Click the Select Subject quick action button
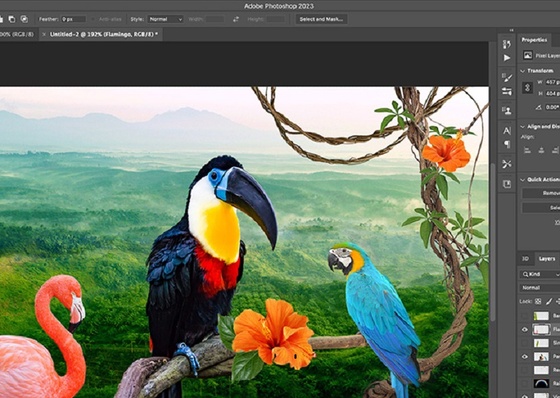560x398 pixels. (541, 208)
